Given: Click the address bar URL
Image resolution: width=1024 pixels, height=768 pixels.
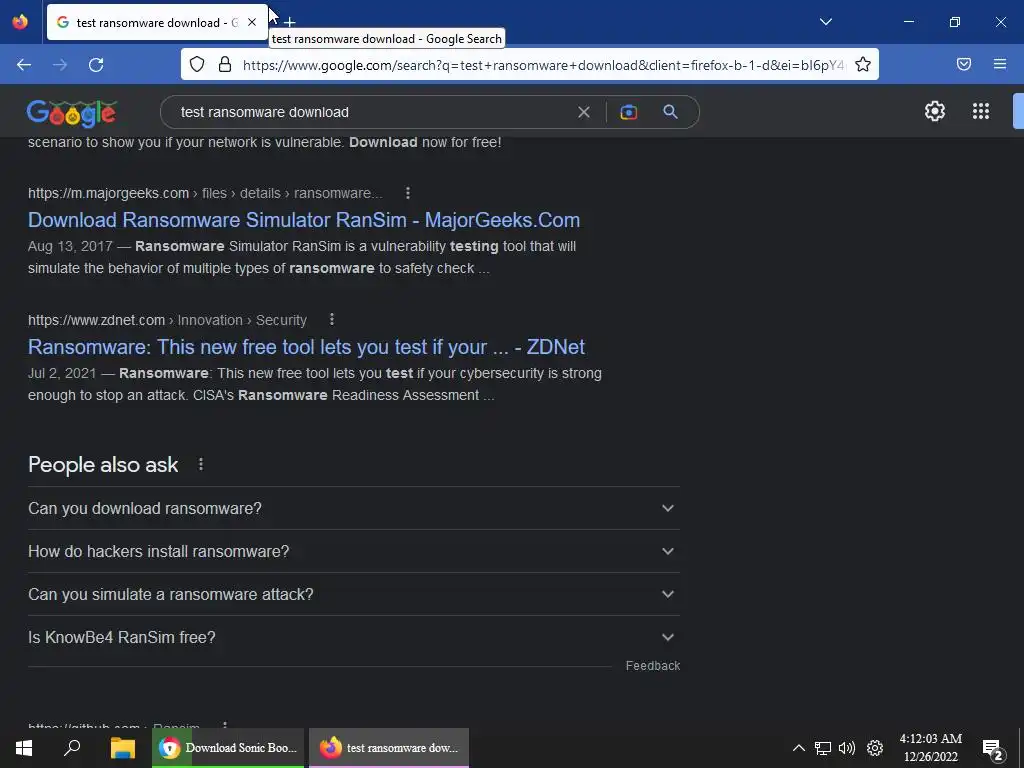Looking at the screenshot, I should (x=543, y=65).
